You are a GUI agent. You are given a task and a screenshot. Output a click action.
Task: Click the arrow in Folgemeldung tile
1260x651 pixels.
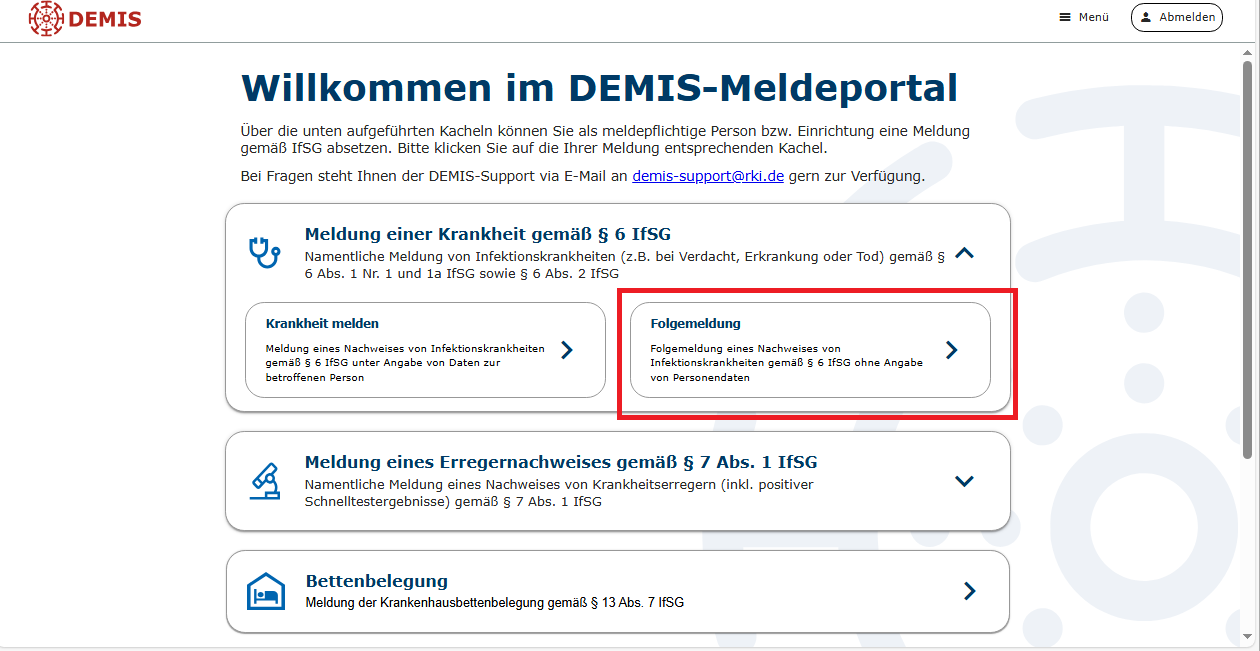coord(951,350)
